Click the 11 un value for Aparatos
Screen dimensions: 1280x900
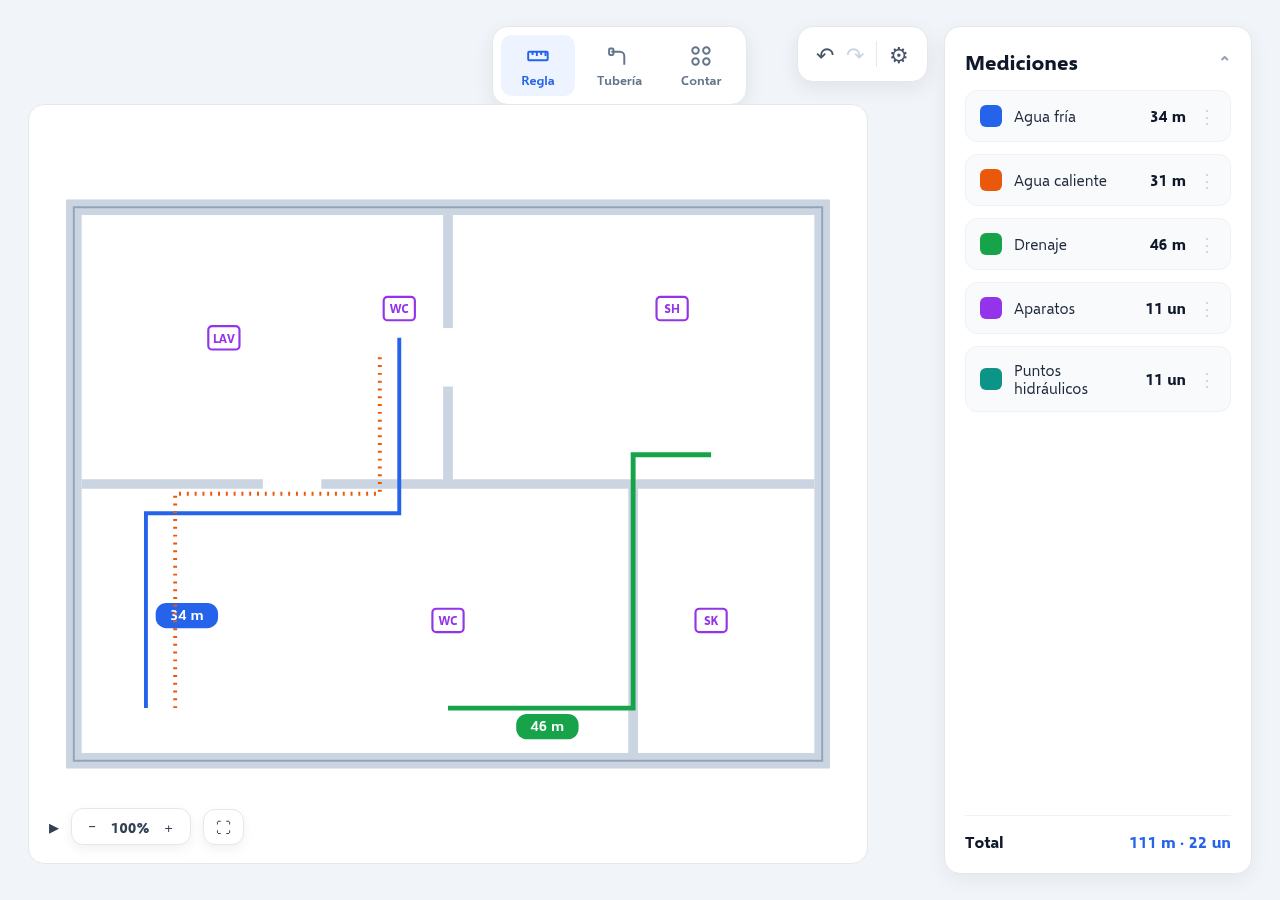click(x=1166, y=309)
